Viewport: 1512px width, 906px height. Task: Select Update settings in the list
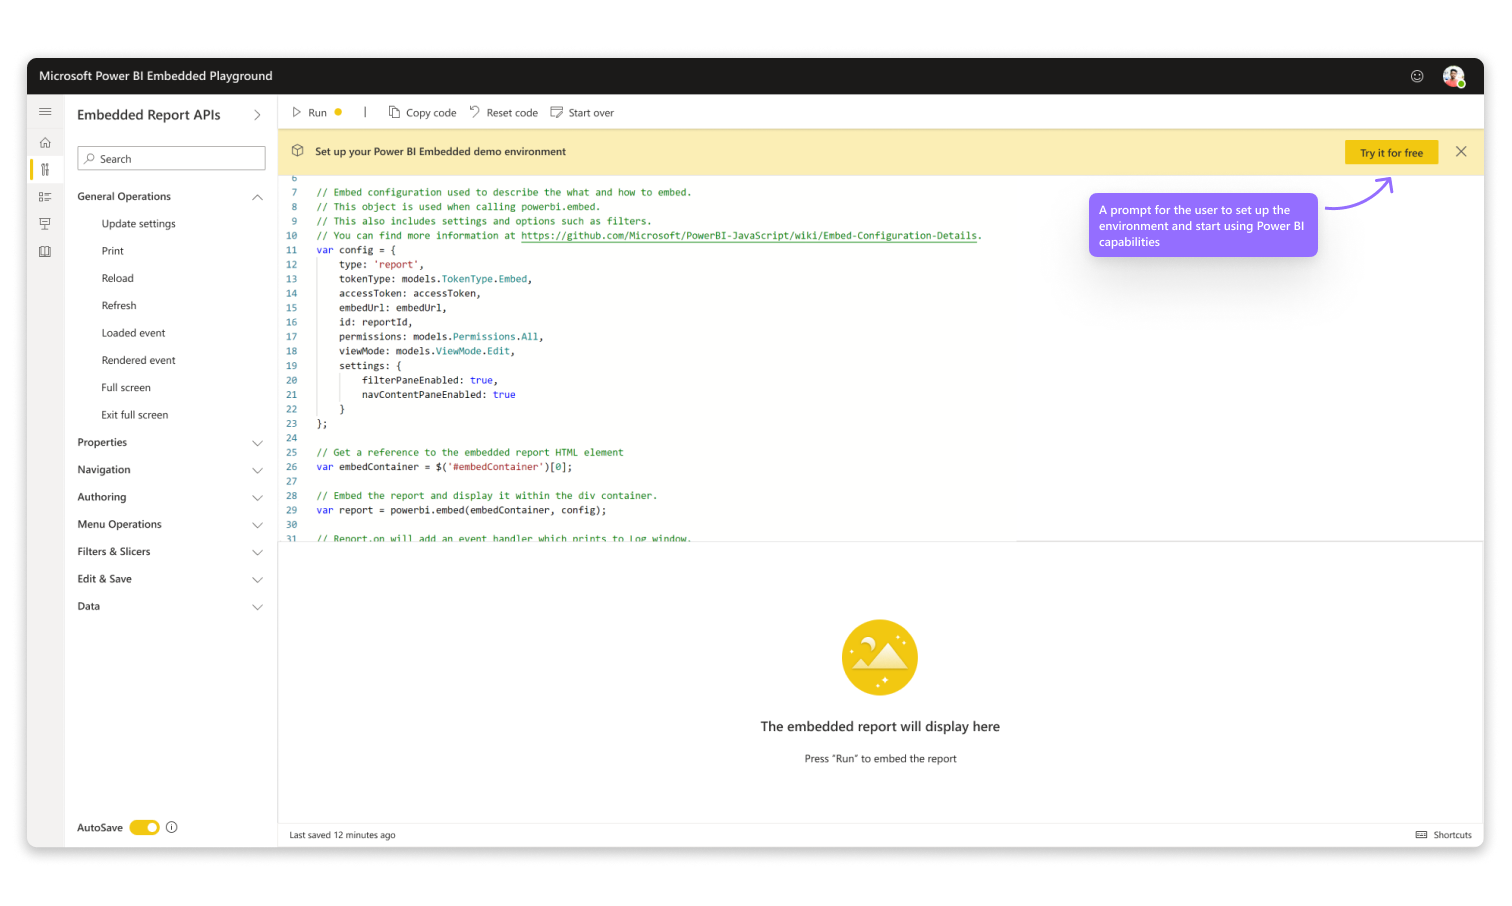pos(138,224)
